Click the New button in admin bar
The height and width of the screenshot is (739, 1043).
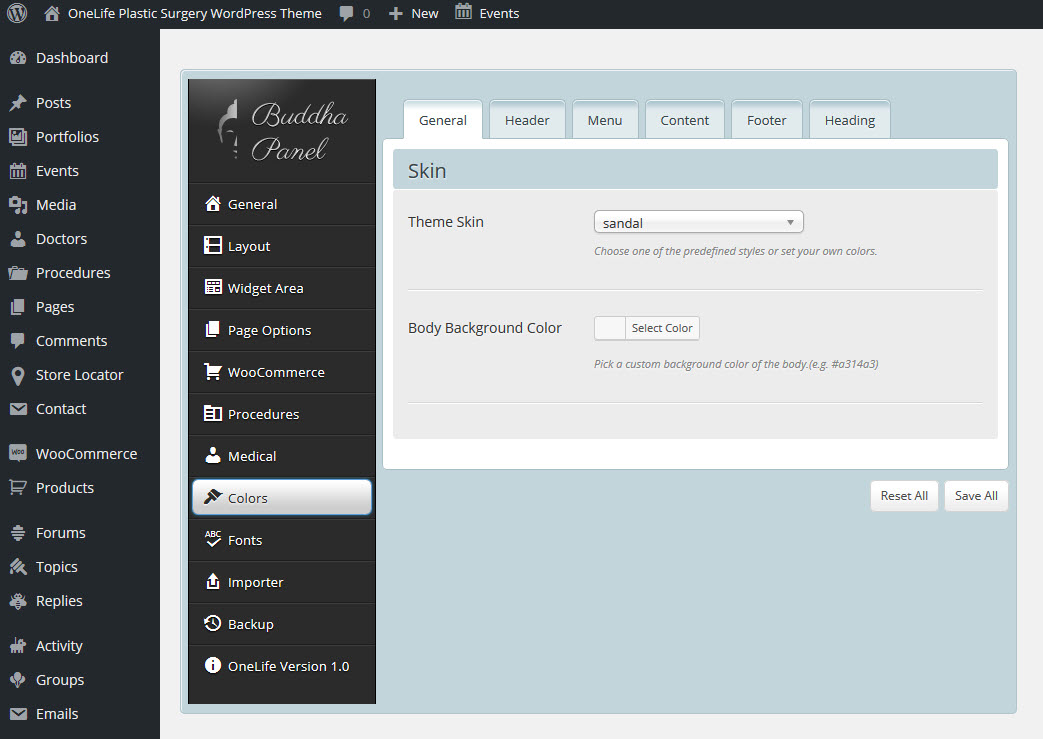414,14
